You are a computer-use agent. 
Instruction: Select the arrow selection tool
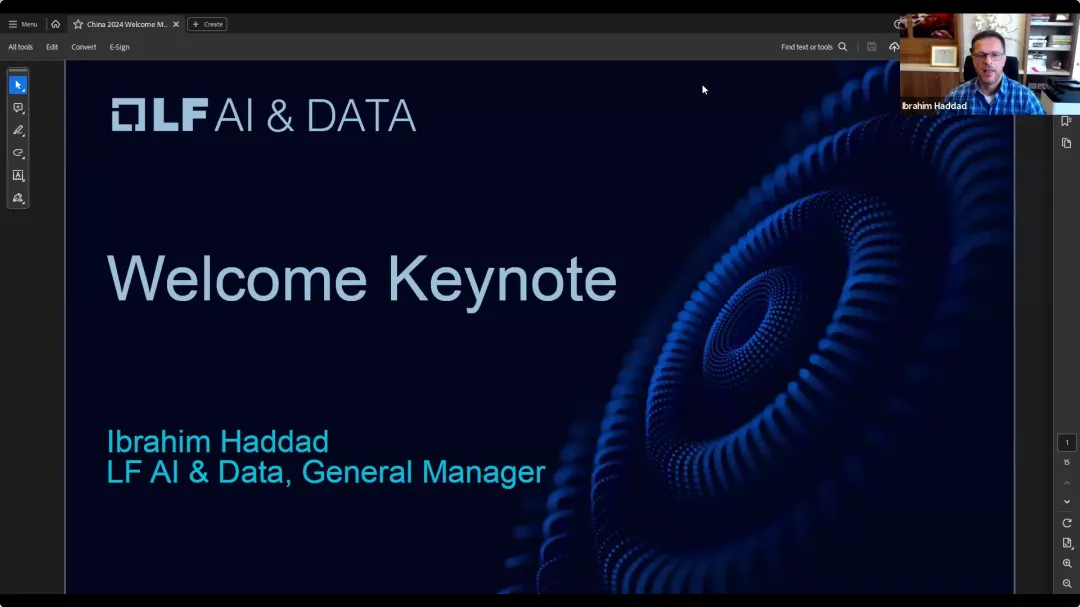(x=18, y=85)
